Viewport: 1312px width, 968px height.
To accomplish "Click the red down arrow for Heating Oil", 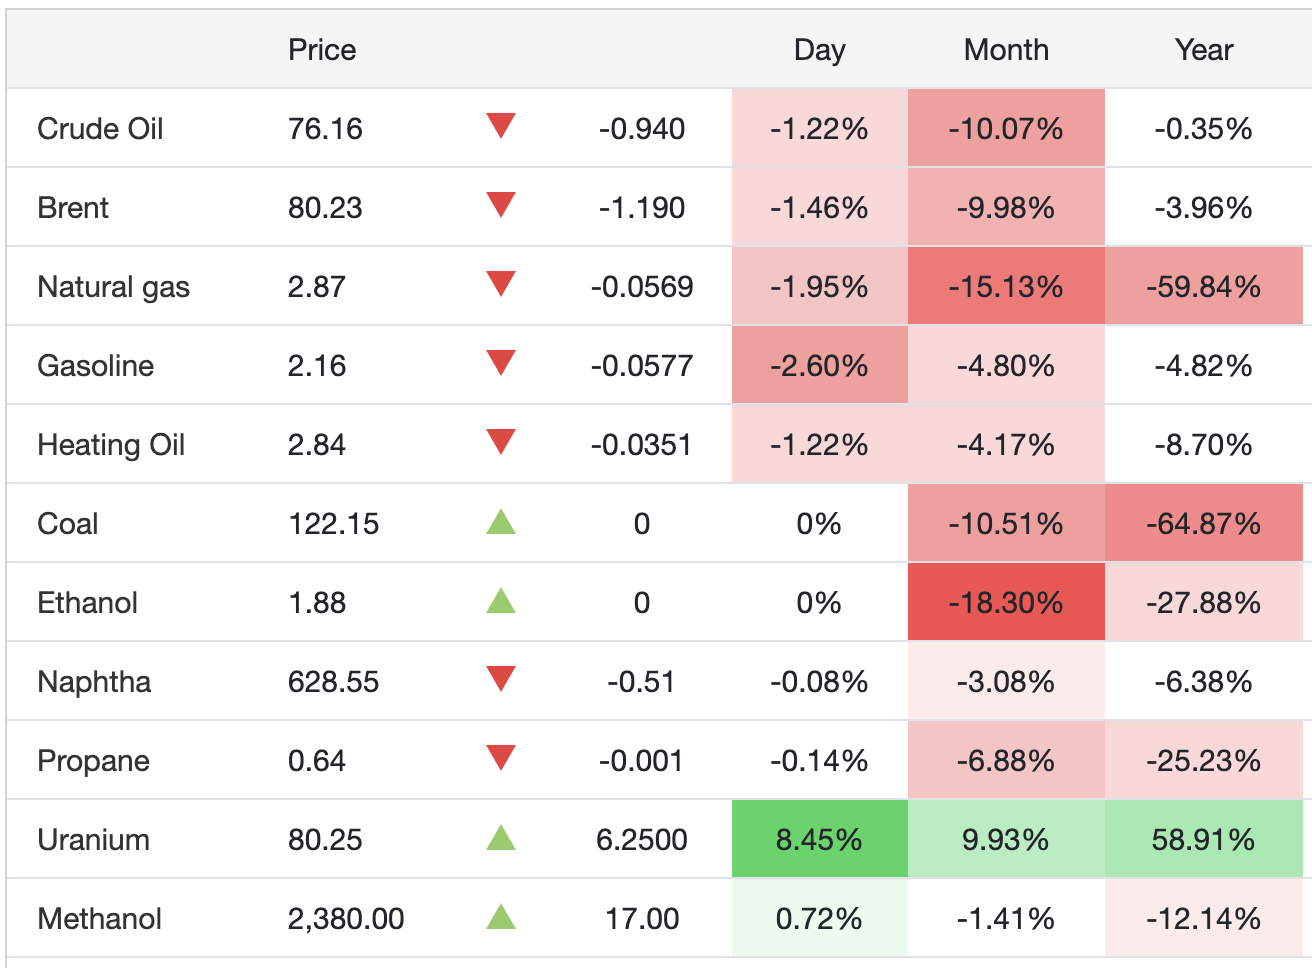I will [501, 442].
